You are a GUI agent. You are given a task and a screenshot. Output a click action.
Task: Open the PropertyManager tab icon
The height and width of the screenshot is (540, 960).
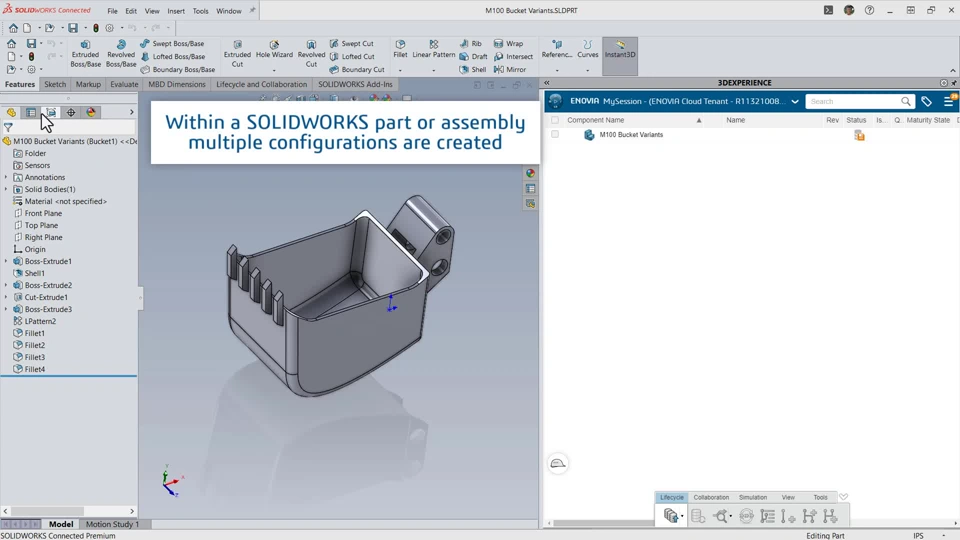pyautogui.click(x=31, y=113)
